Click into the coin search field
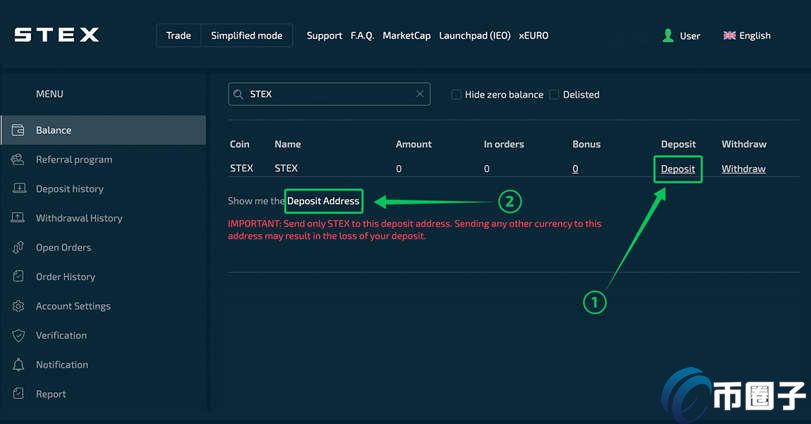The image size is (811, 424). pyautogui.click(x=329, y=94)
